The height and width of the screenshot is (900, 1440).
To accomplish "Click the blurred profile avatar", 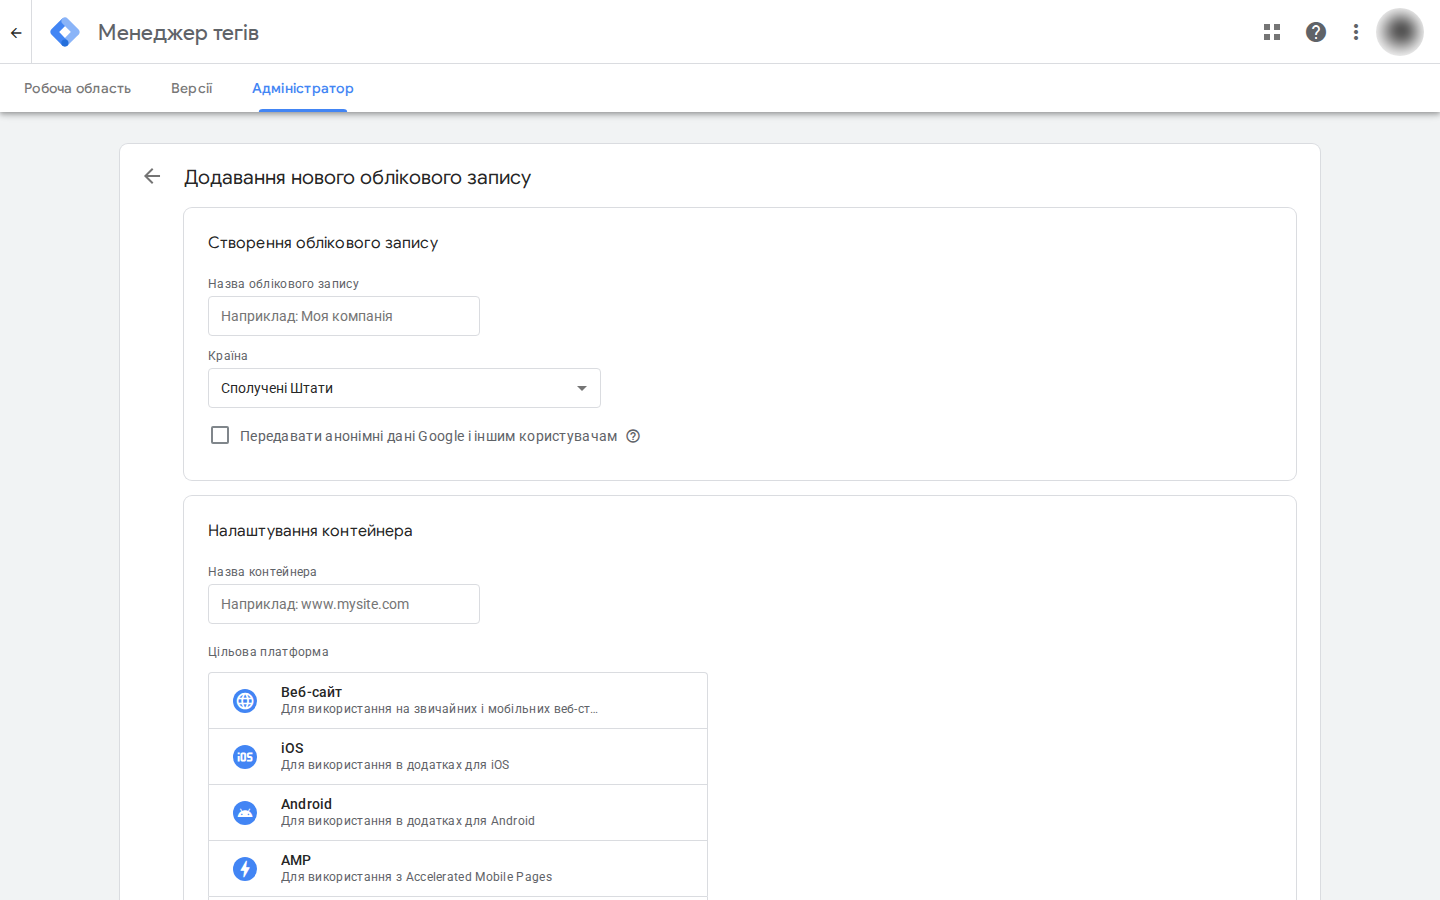I will pos(1400,32).
